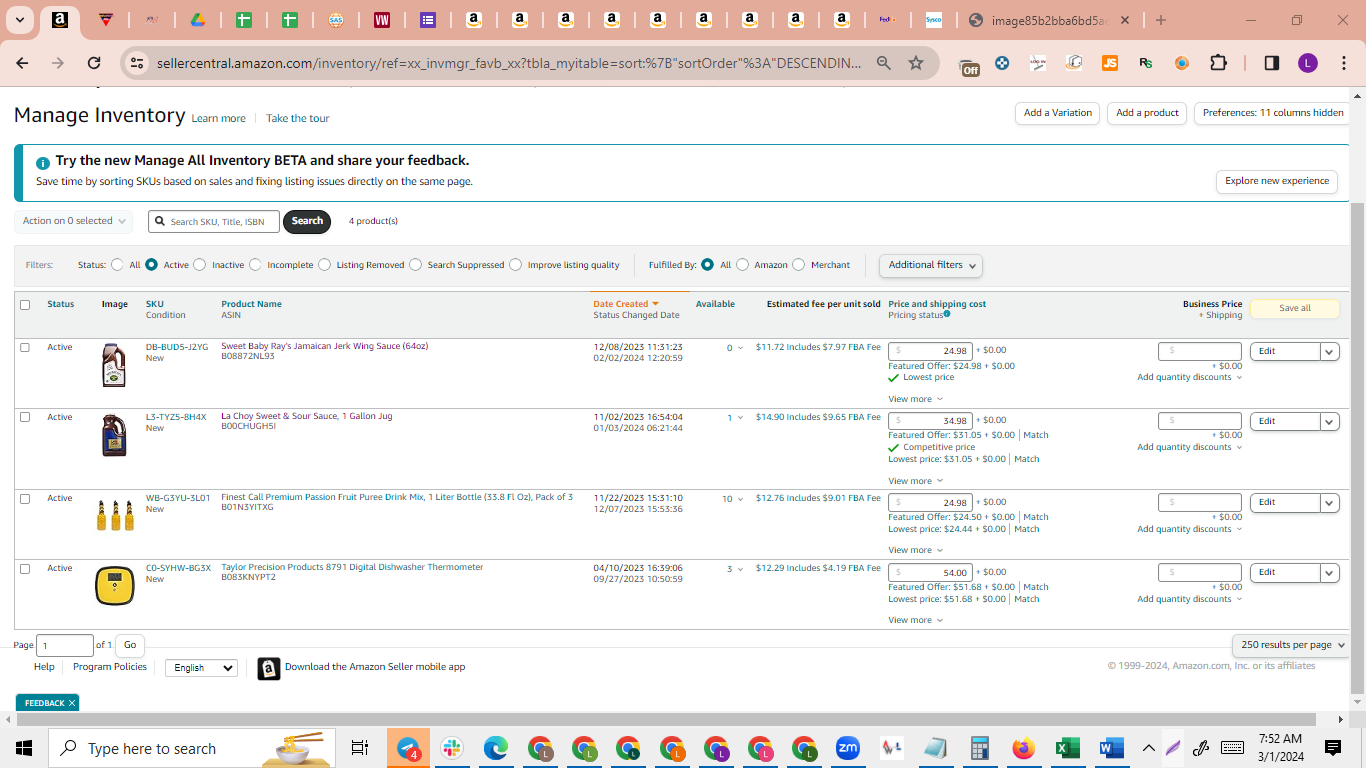Click the zoom magnifier icon in address bar

(884, 63)
